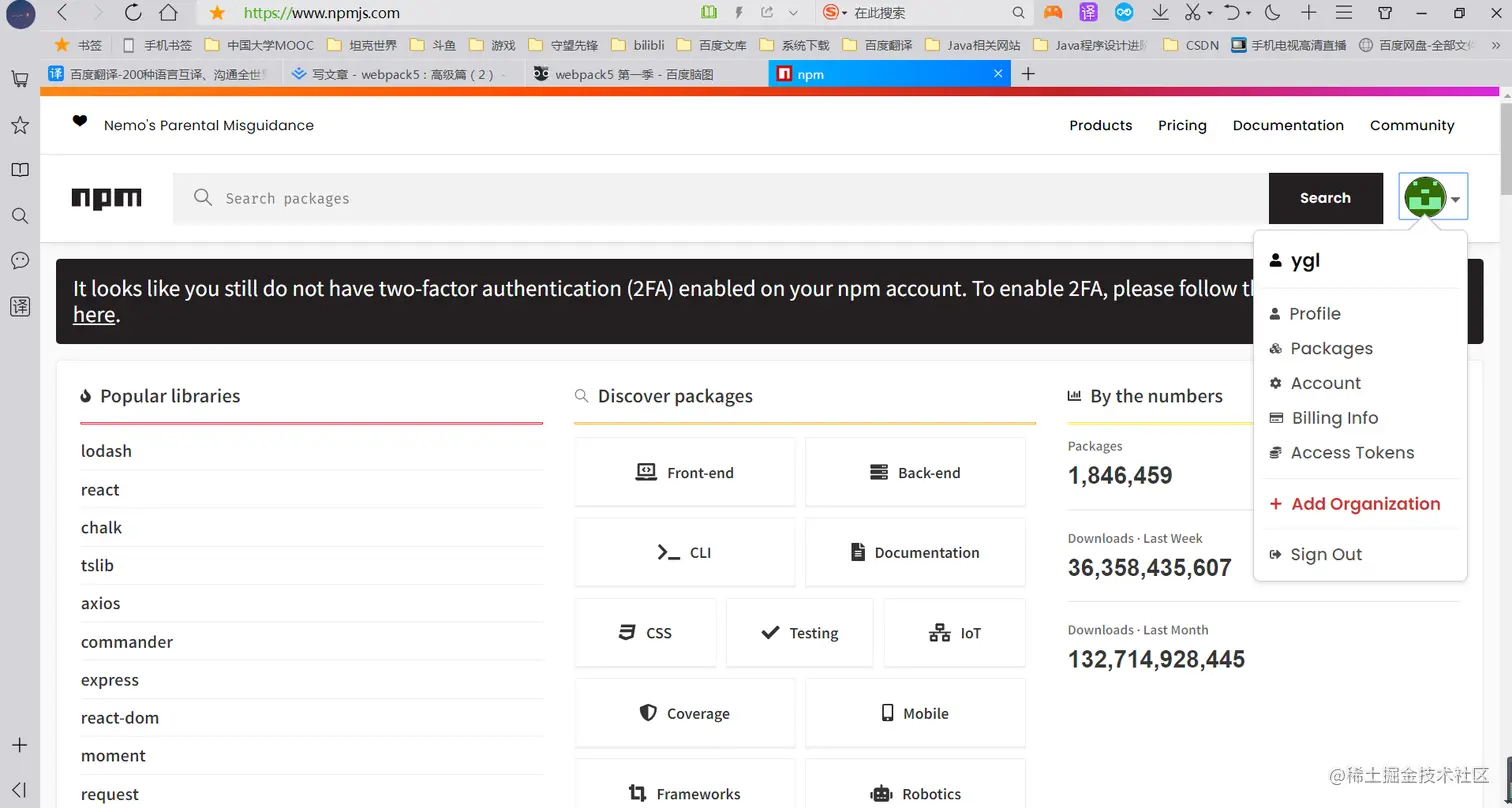Open the browser home page icon

tap(168, 13)
